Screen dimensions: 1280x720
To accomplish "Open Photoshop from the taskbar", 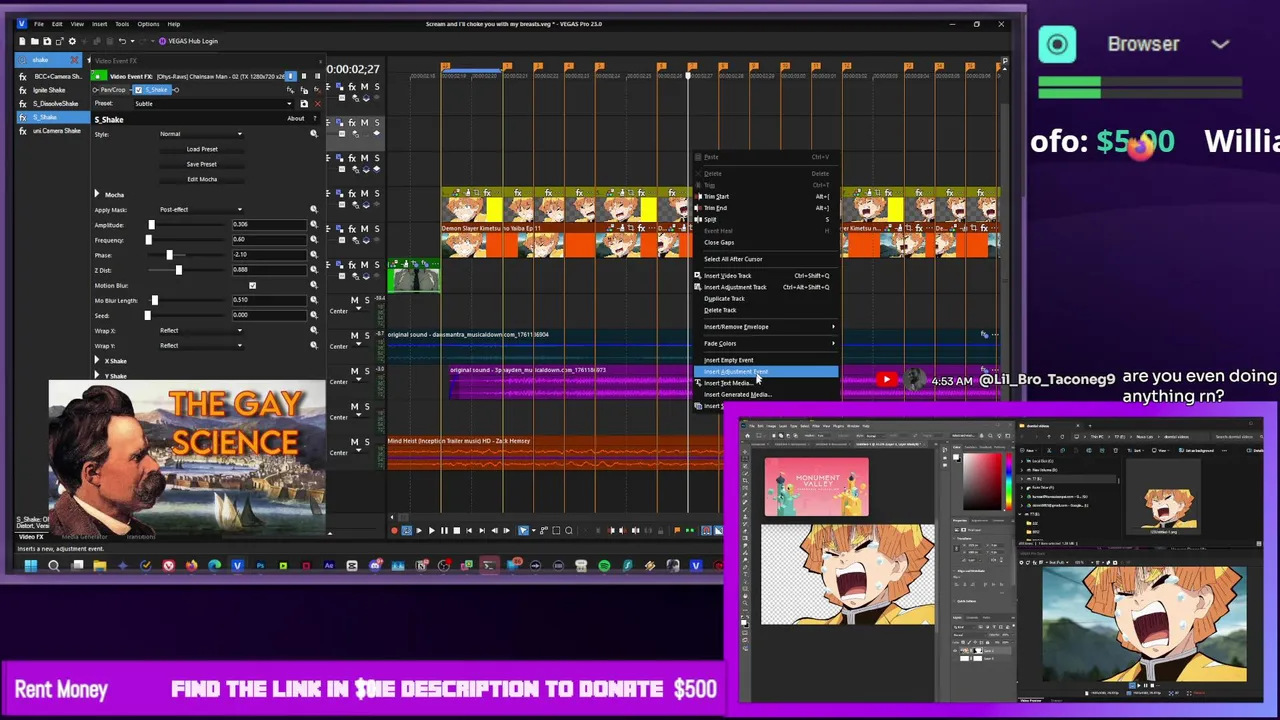I will [x=260, y=566].
